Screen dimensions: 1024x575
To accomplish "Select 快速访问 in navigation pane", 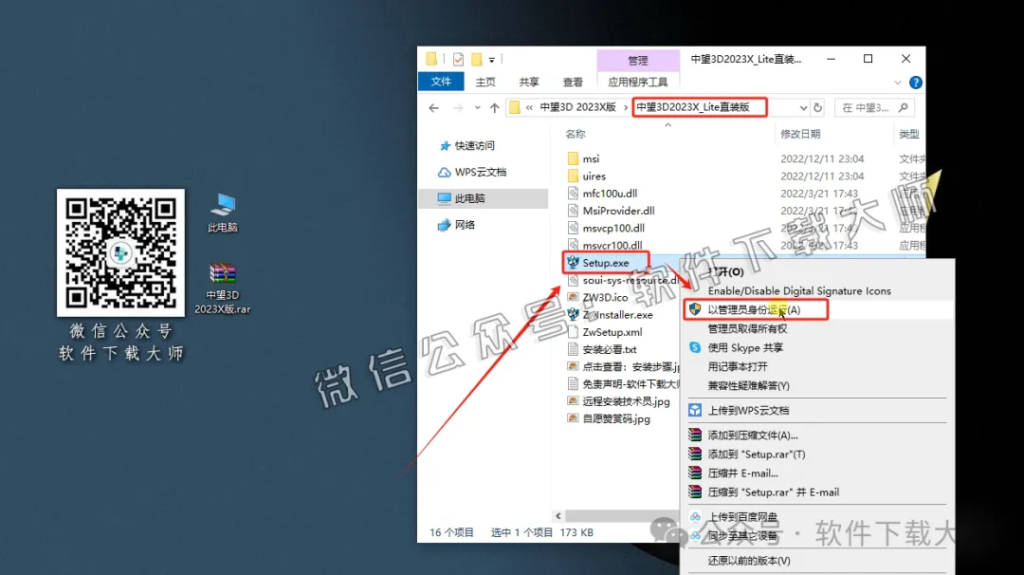I will (x=474, y=146).
